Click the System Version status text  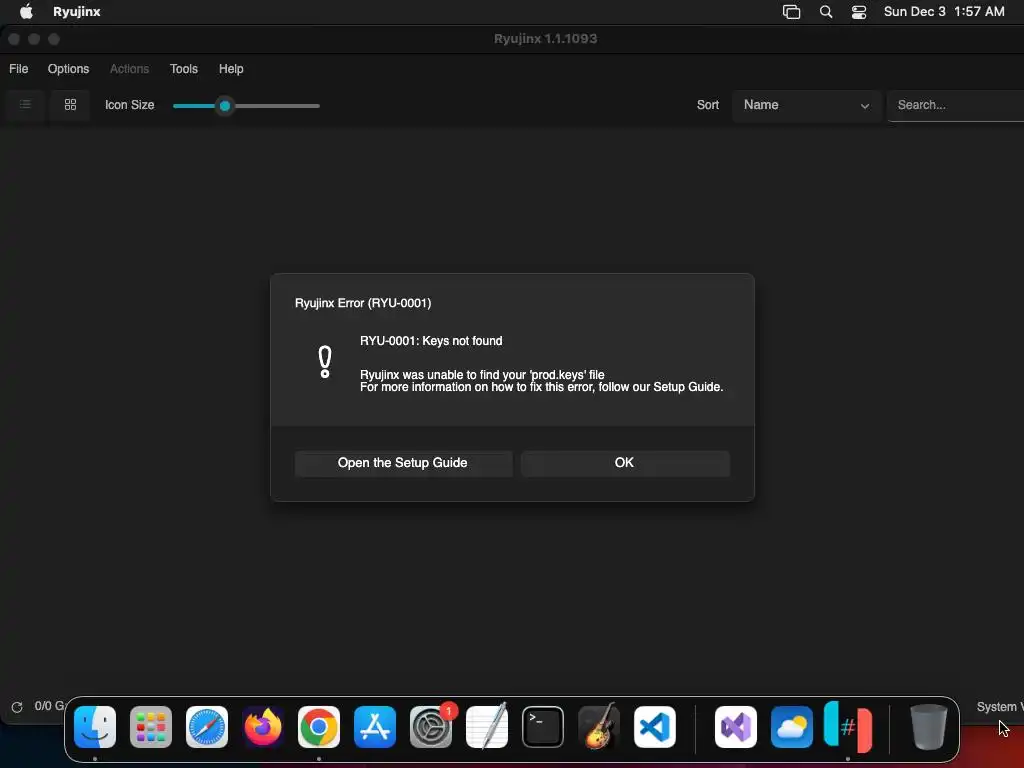tap(1000, 707)
